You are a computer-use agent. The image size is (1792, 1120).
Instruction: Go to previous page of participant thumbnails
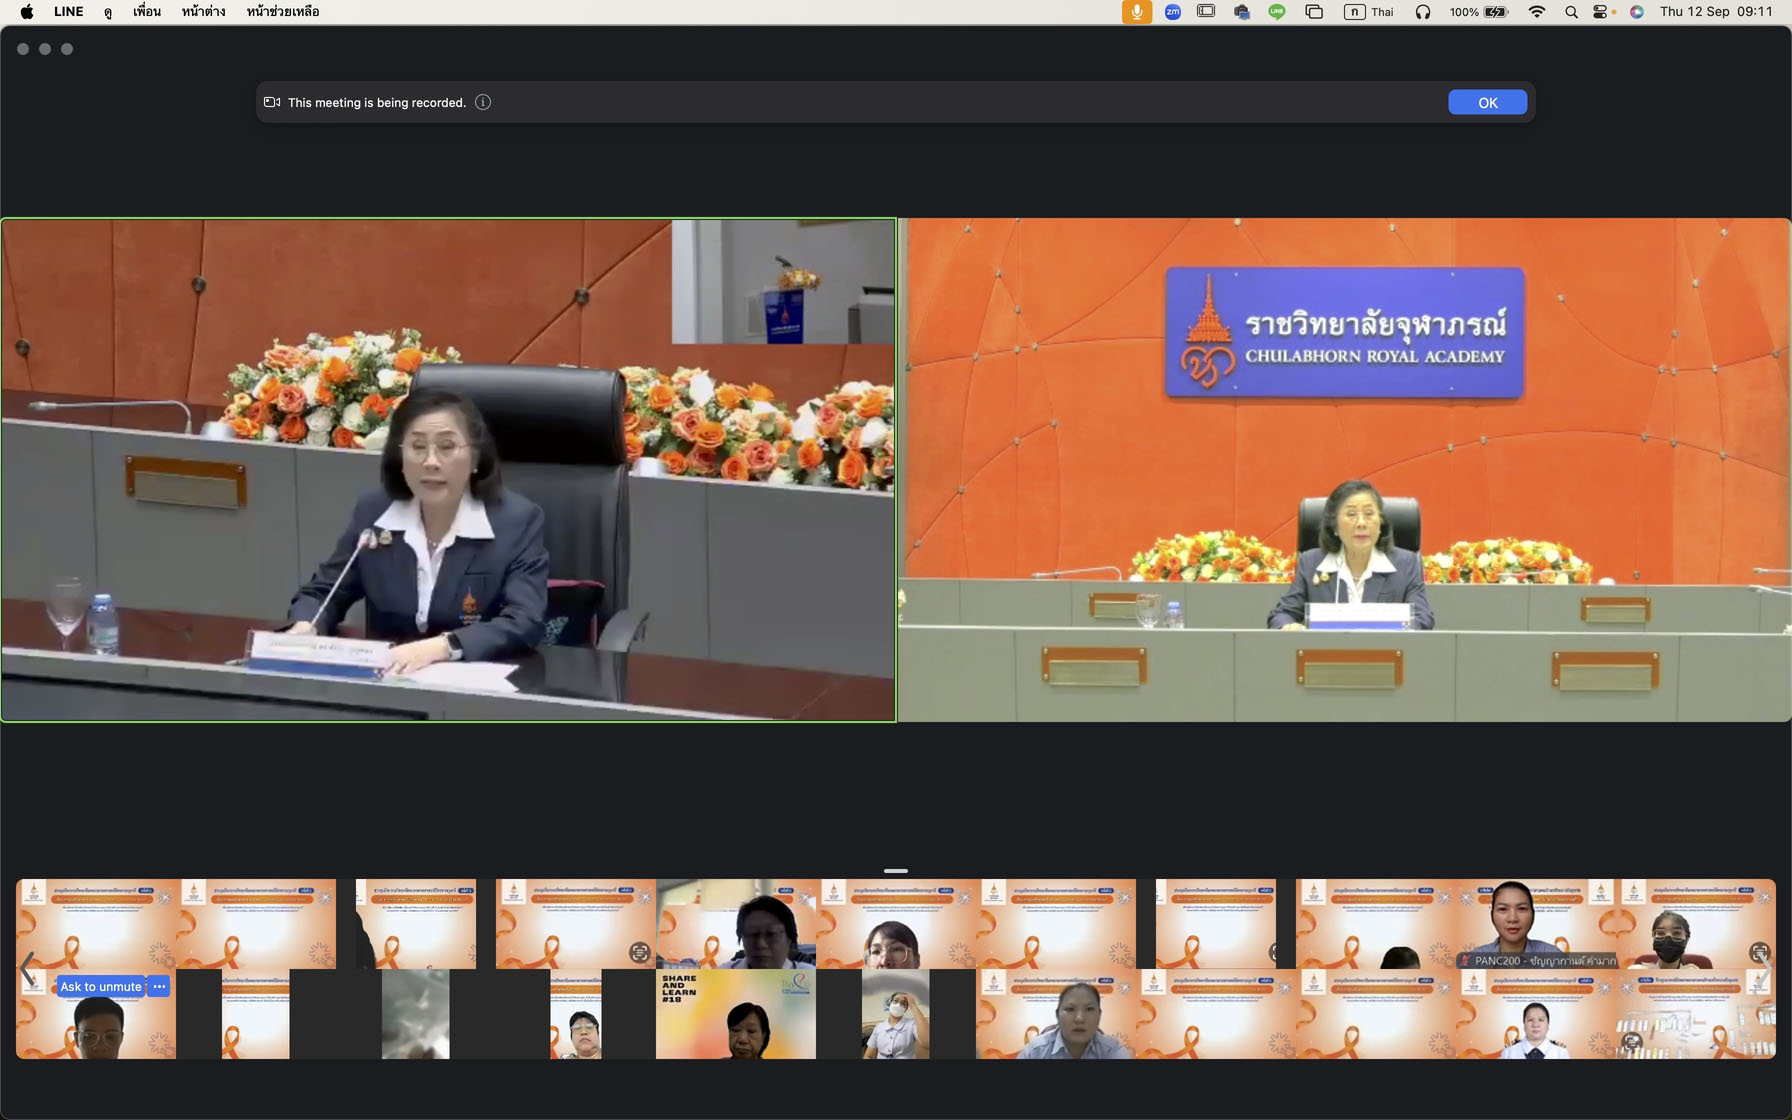[x=27, y=968]
